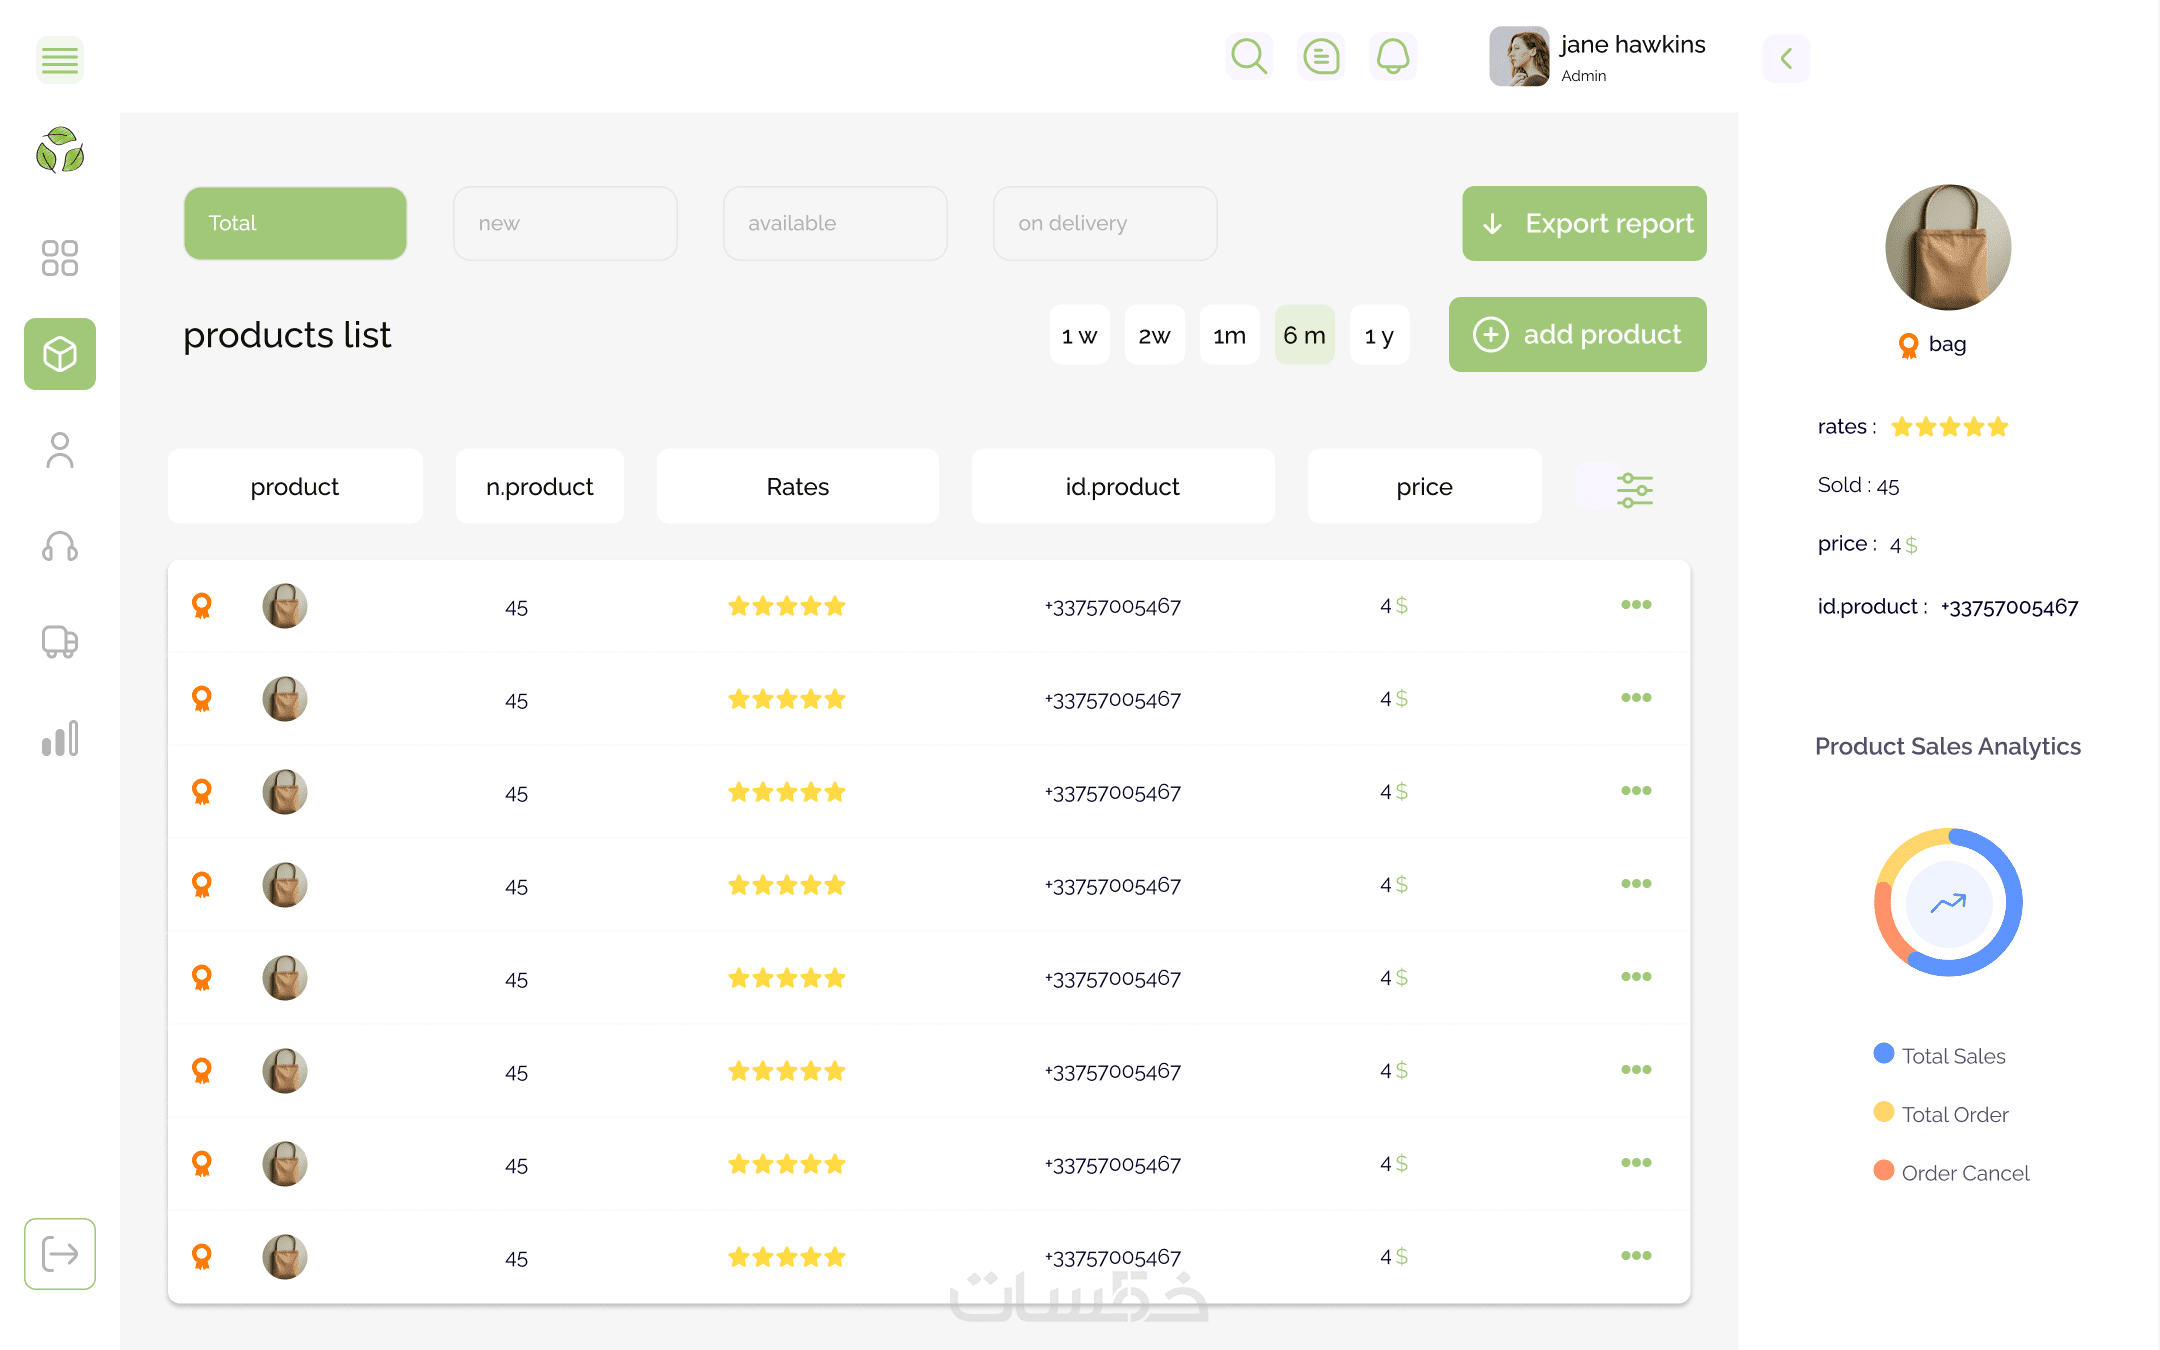Viewport: 2160px width, 1350px height.
Task: Open table filter settings sliders icon
Action: click(x=1634, y=489)
